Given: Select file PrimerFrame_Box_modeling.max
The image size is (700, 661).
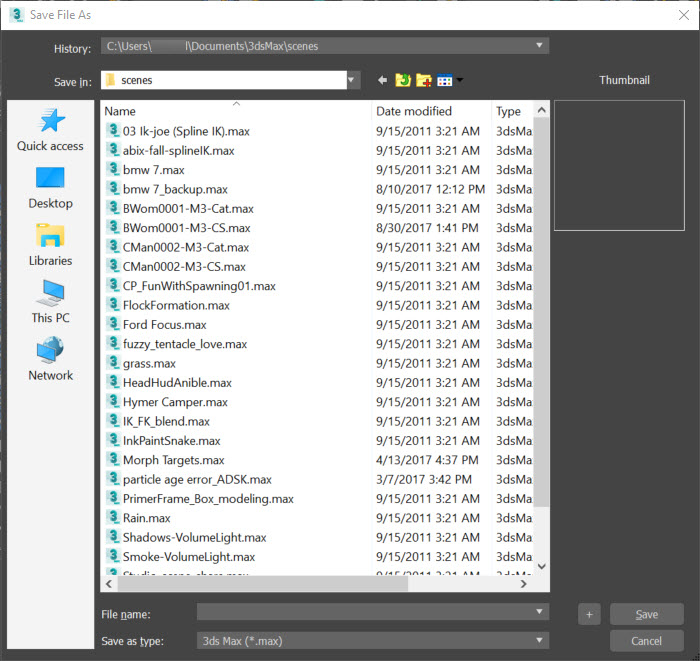Looking at the screenshot, I should pos(208,499).
